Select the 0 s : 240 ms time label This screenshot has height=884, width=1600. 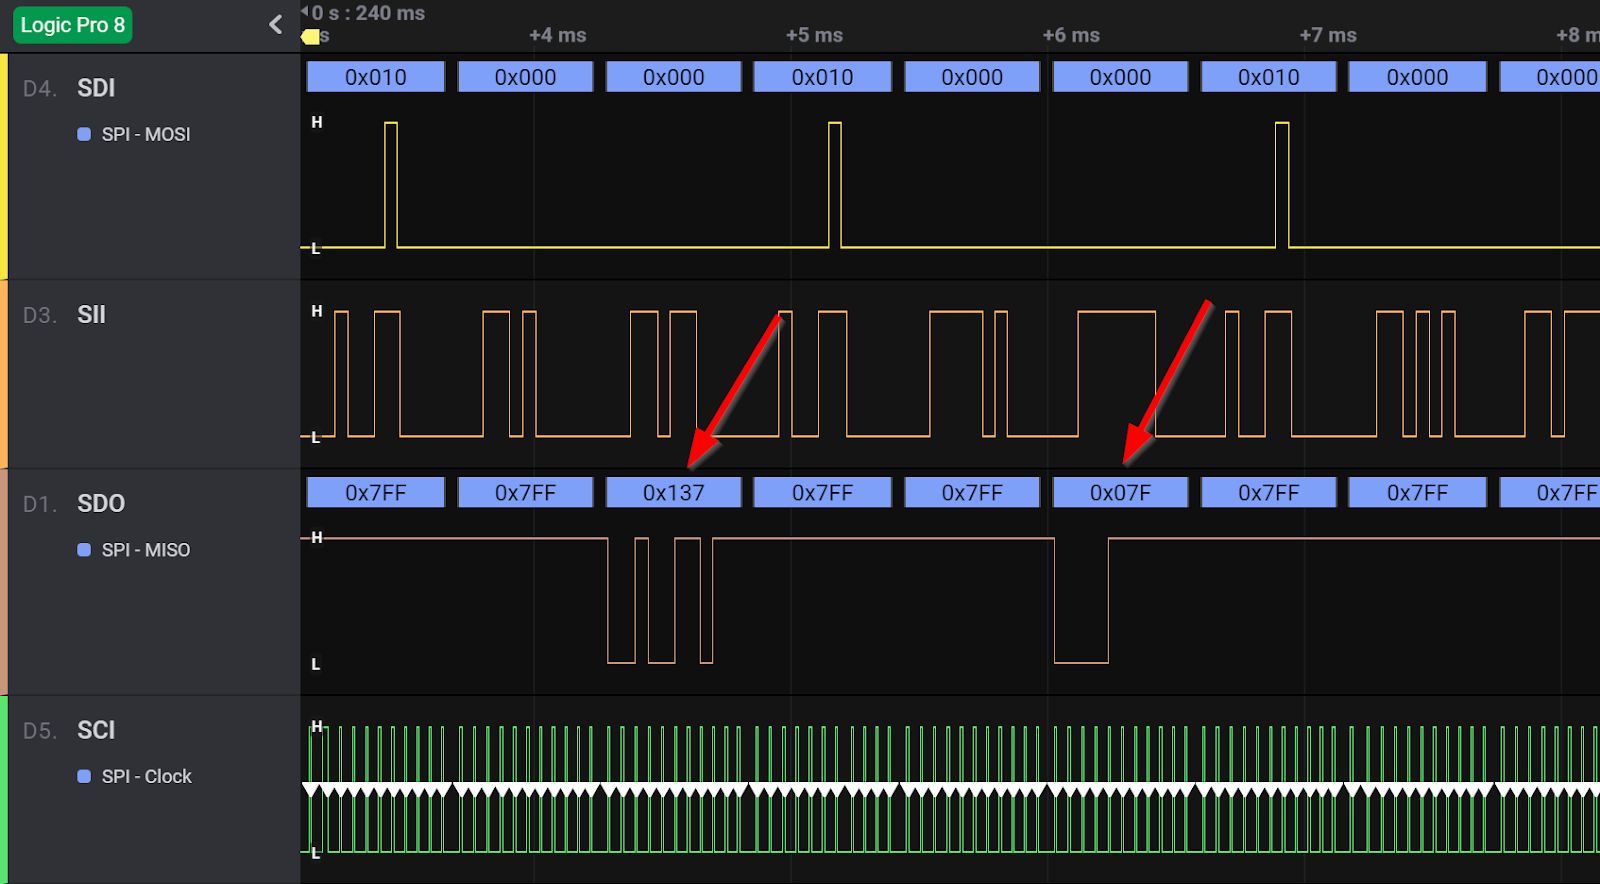coord(368,13)
